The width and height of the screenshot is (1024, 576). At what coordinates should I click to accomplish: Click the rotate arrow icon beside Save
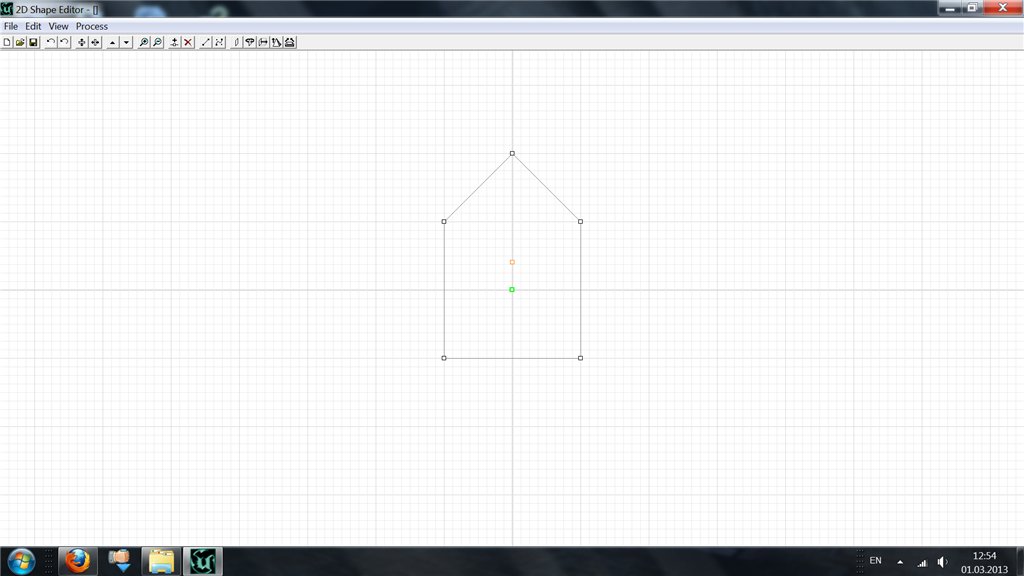pyautogui.click(x=50, y=42)
